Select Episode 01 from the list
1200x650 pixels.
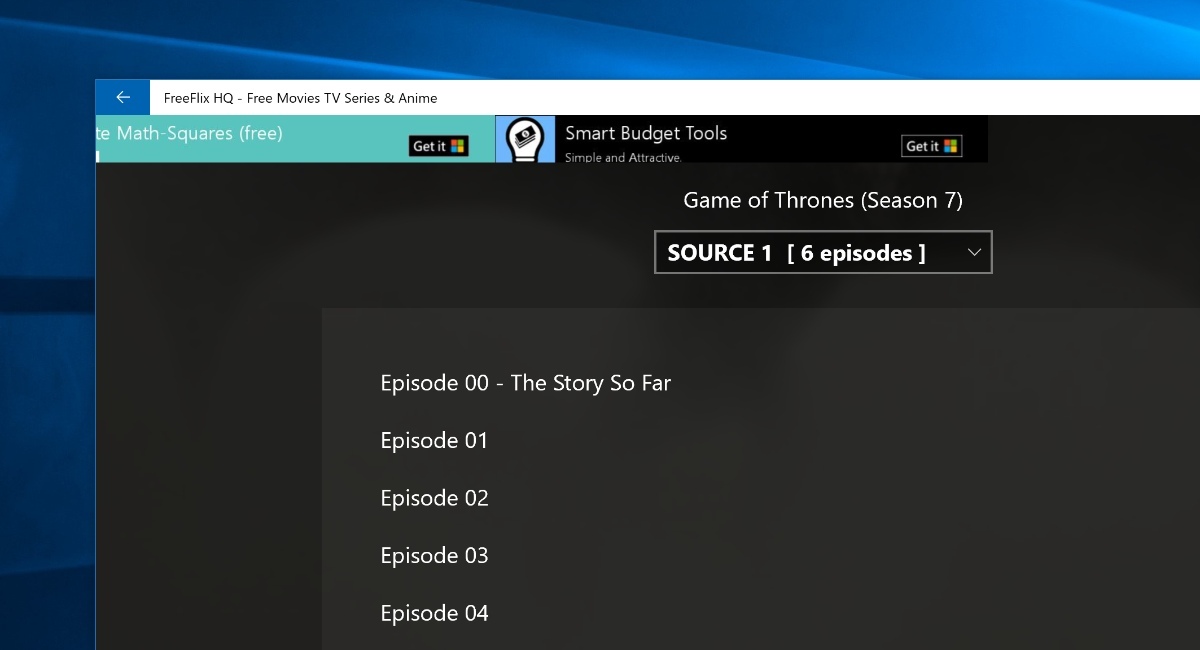click(434, 440)
